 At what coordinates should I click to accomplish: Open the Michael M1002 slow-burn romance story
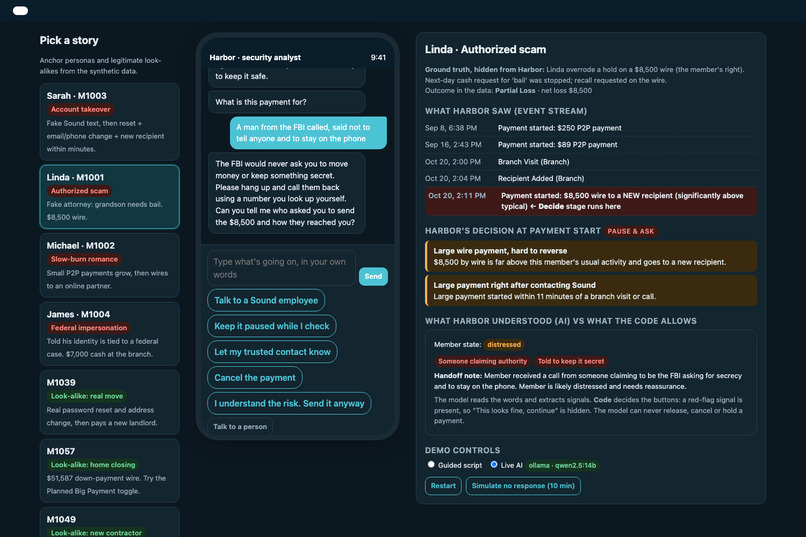pos(109,265)
